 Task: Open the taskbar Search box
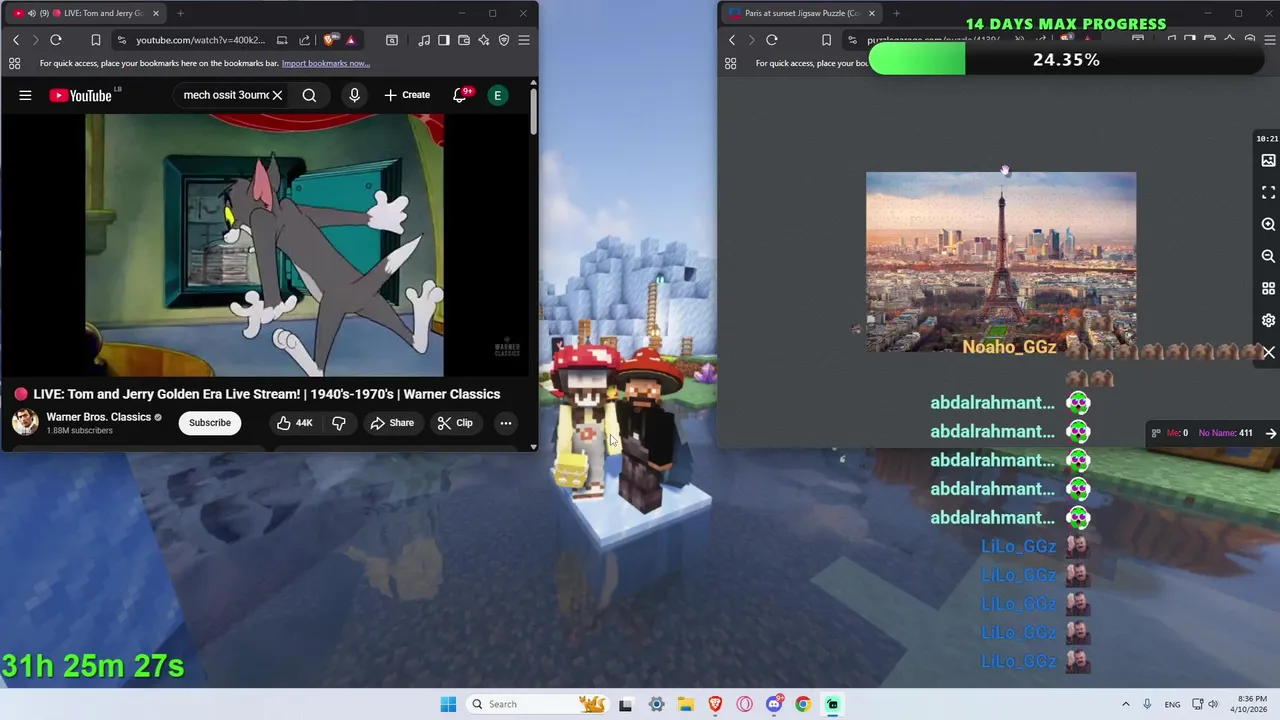540,704
